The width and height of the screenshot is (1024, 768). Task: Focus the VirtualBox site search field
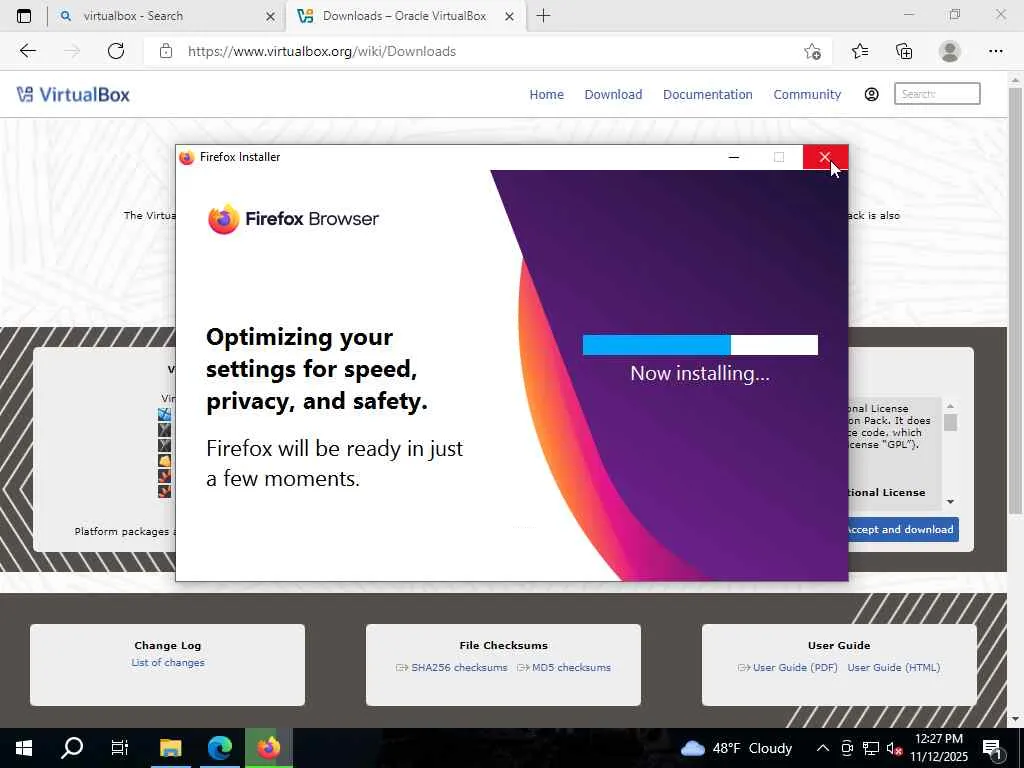click(937, 94)
